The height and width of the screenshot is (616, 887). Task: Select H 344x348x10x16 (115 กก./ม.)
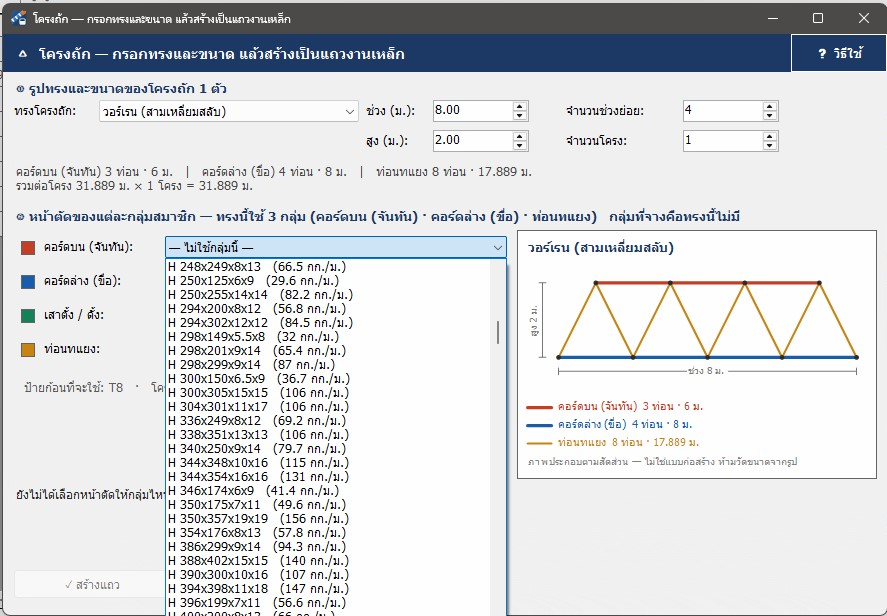tap(328, 463)
